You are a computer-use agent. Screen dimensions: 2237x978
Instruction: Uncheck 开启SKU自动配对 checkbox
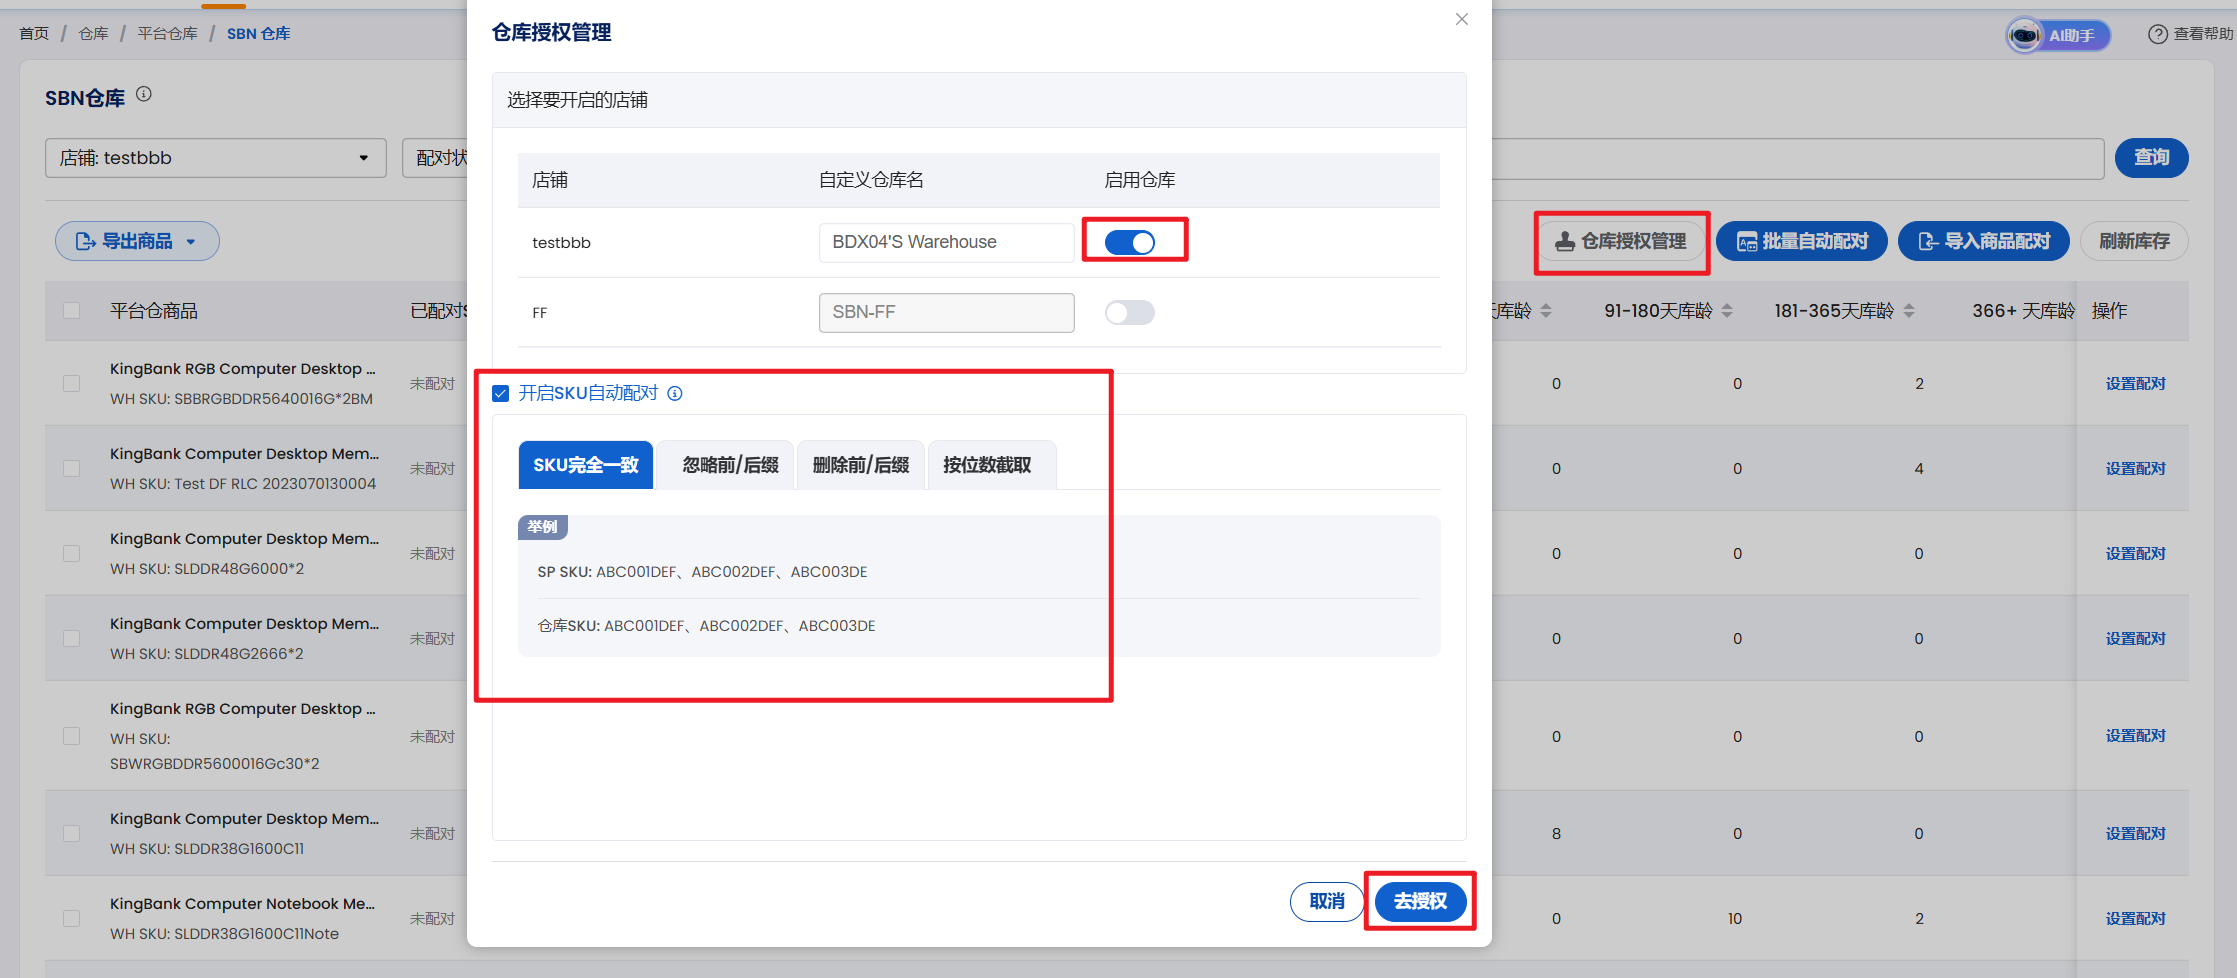(x=501, y=394)
